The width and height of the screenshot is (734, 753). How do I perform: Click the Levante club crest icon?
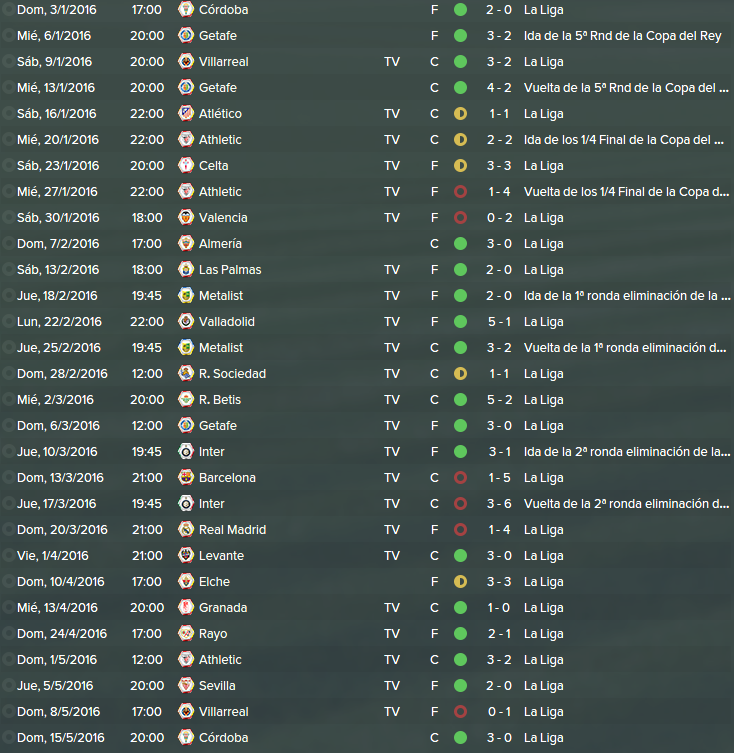[186, 555]
